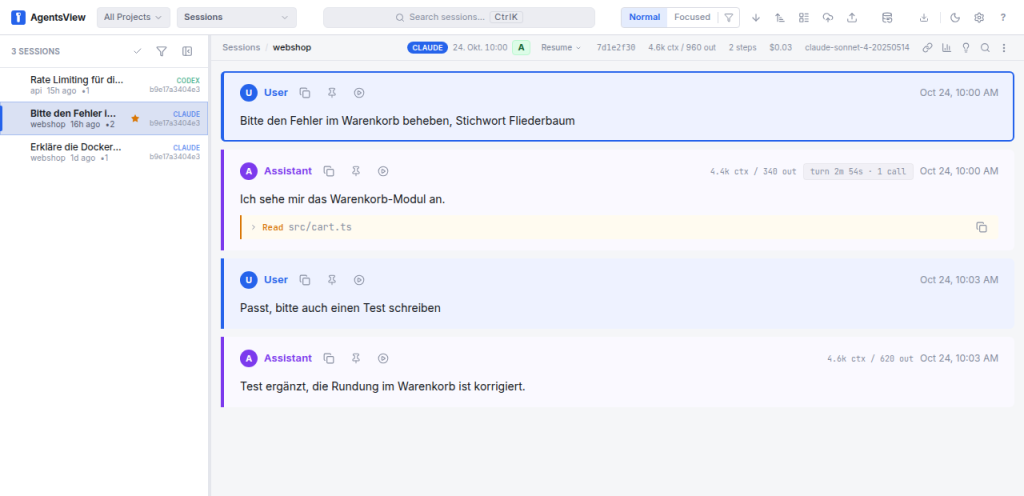Open 'Erkläre die Docker...' session
1024x496 pixels.
click(104, 152)
